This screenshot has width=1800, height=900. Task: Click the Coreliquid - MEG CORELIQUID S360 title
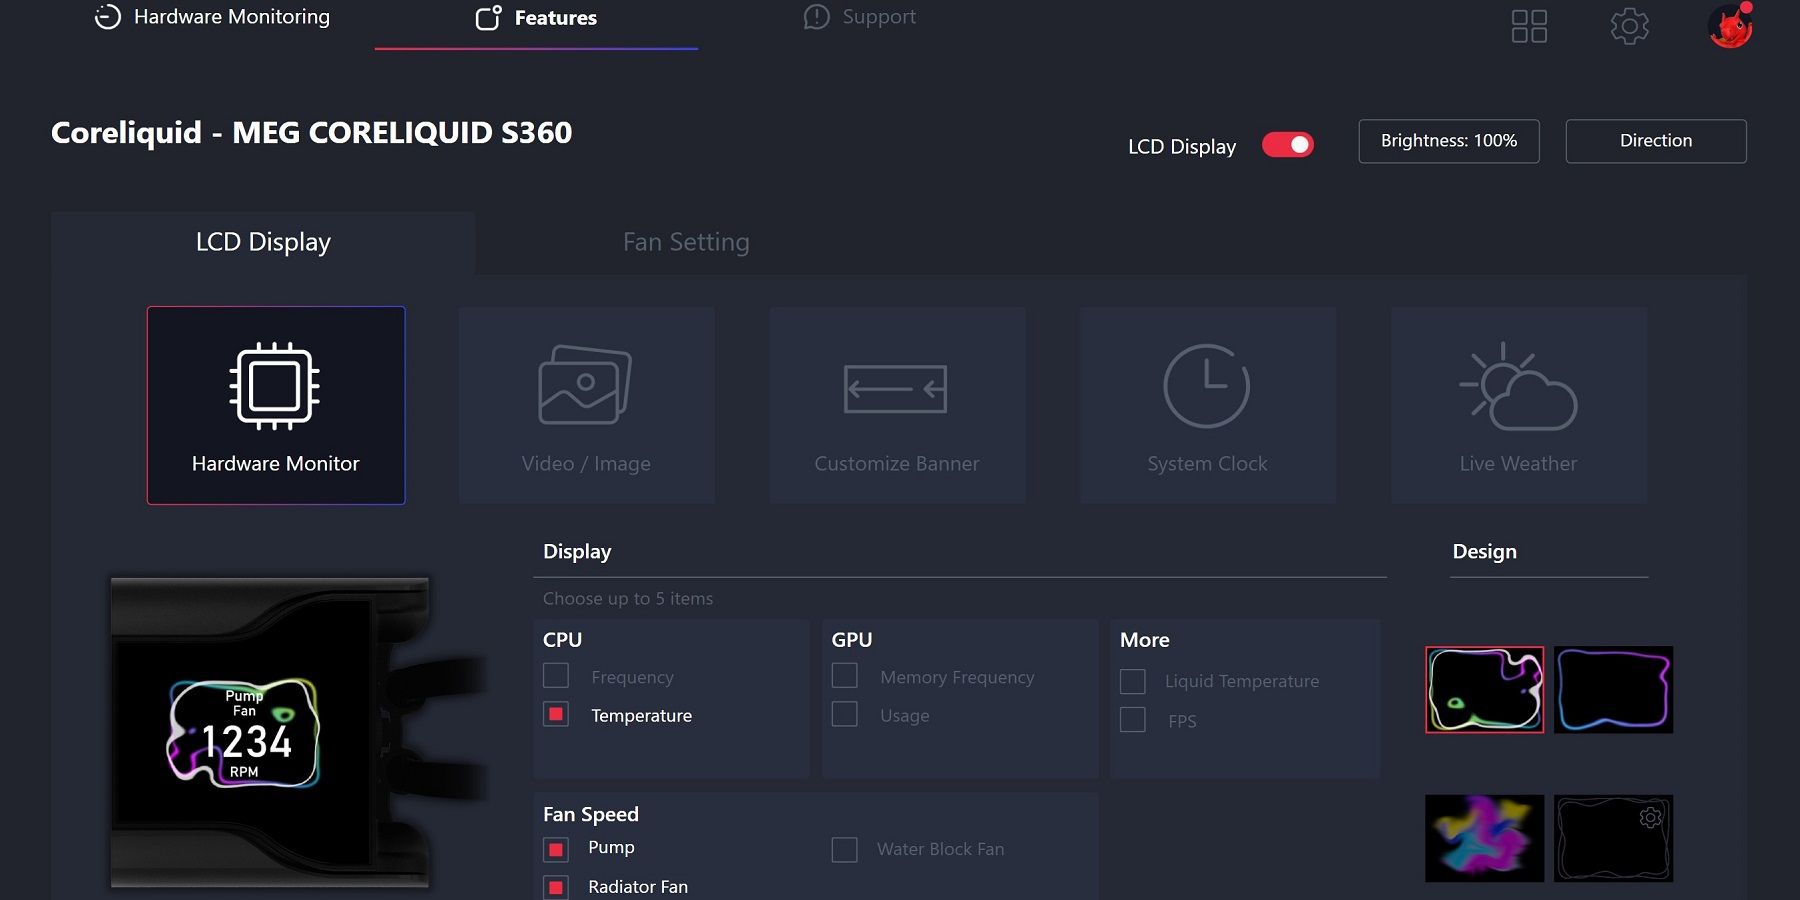point(312,133)
